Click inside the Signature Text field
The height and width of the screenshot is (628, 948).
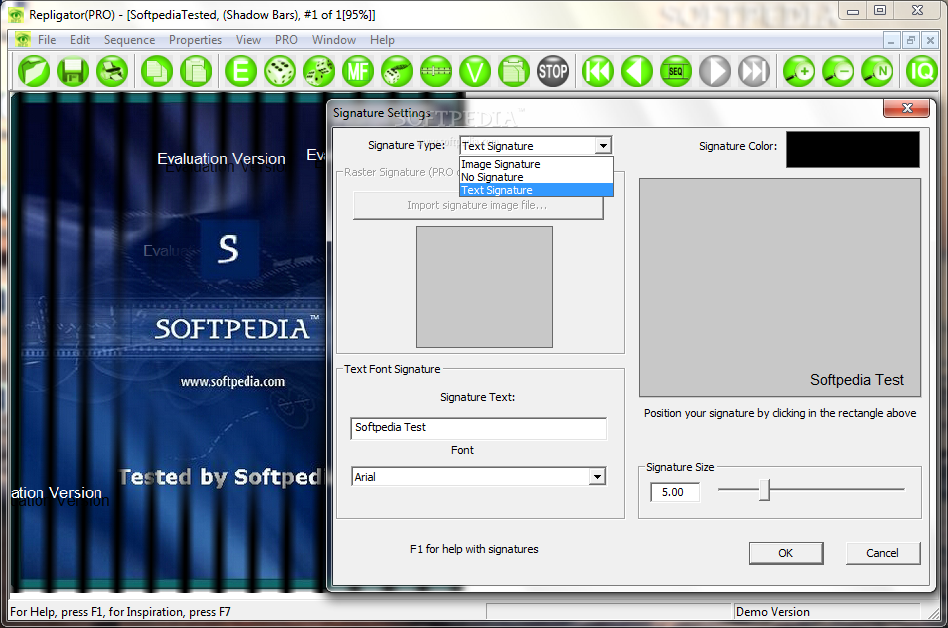point(478,428)
